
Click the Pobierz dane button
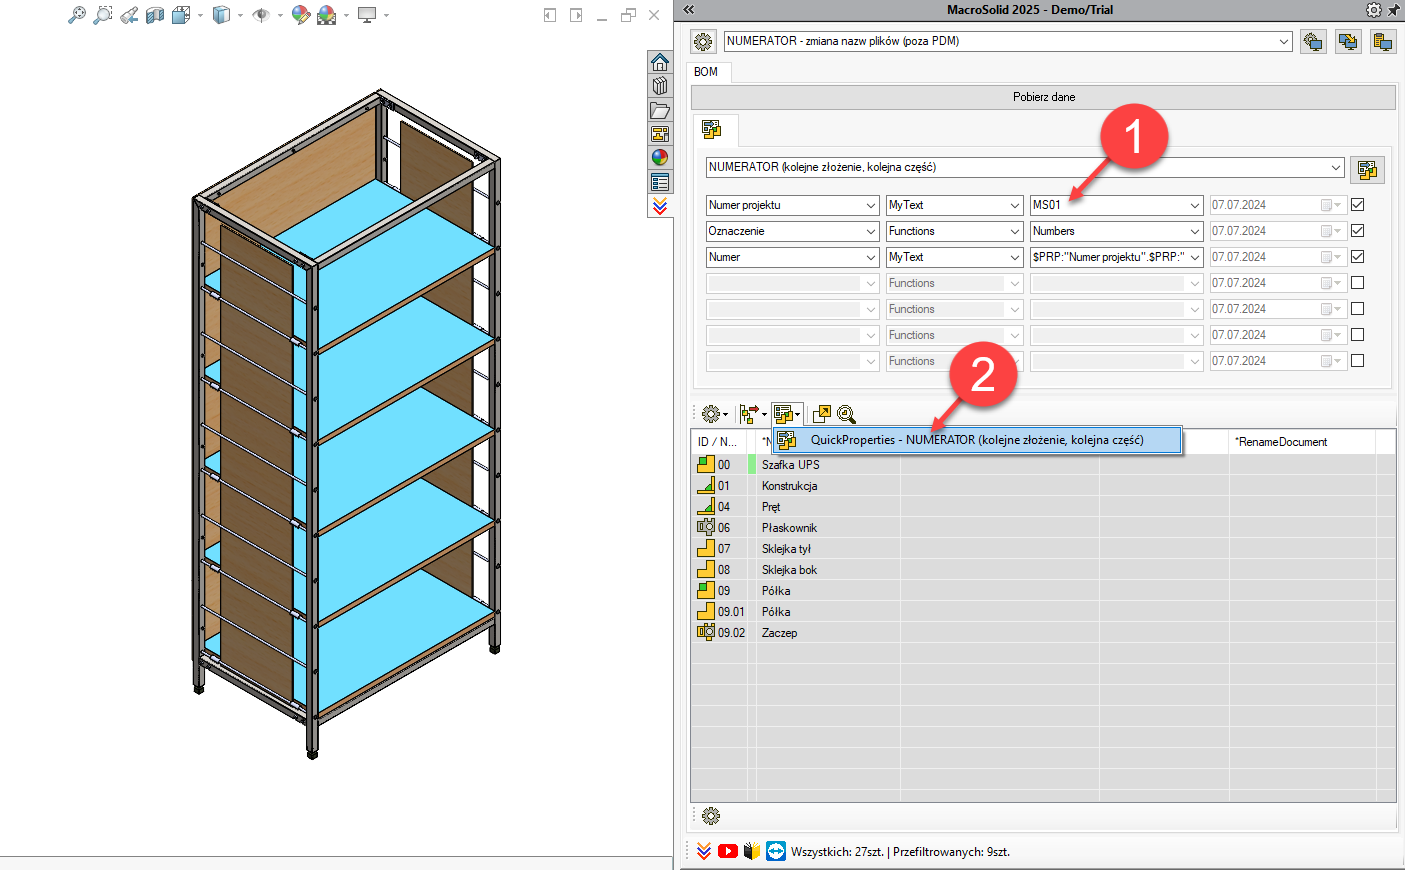1043,97
